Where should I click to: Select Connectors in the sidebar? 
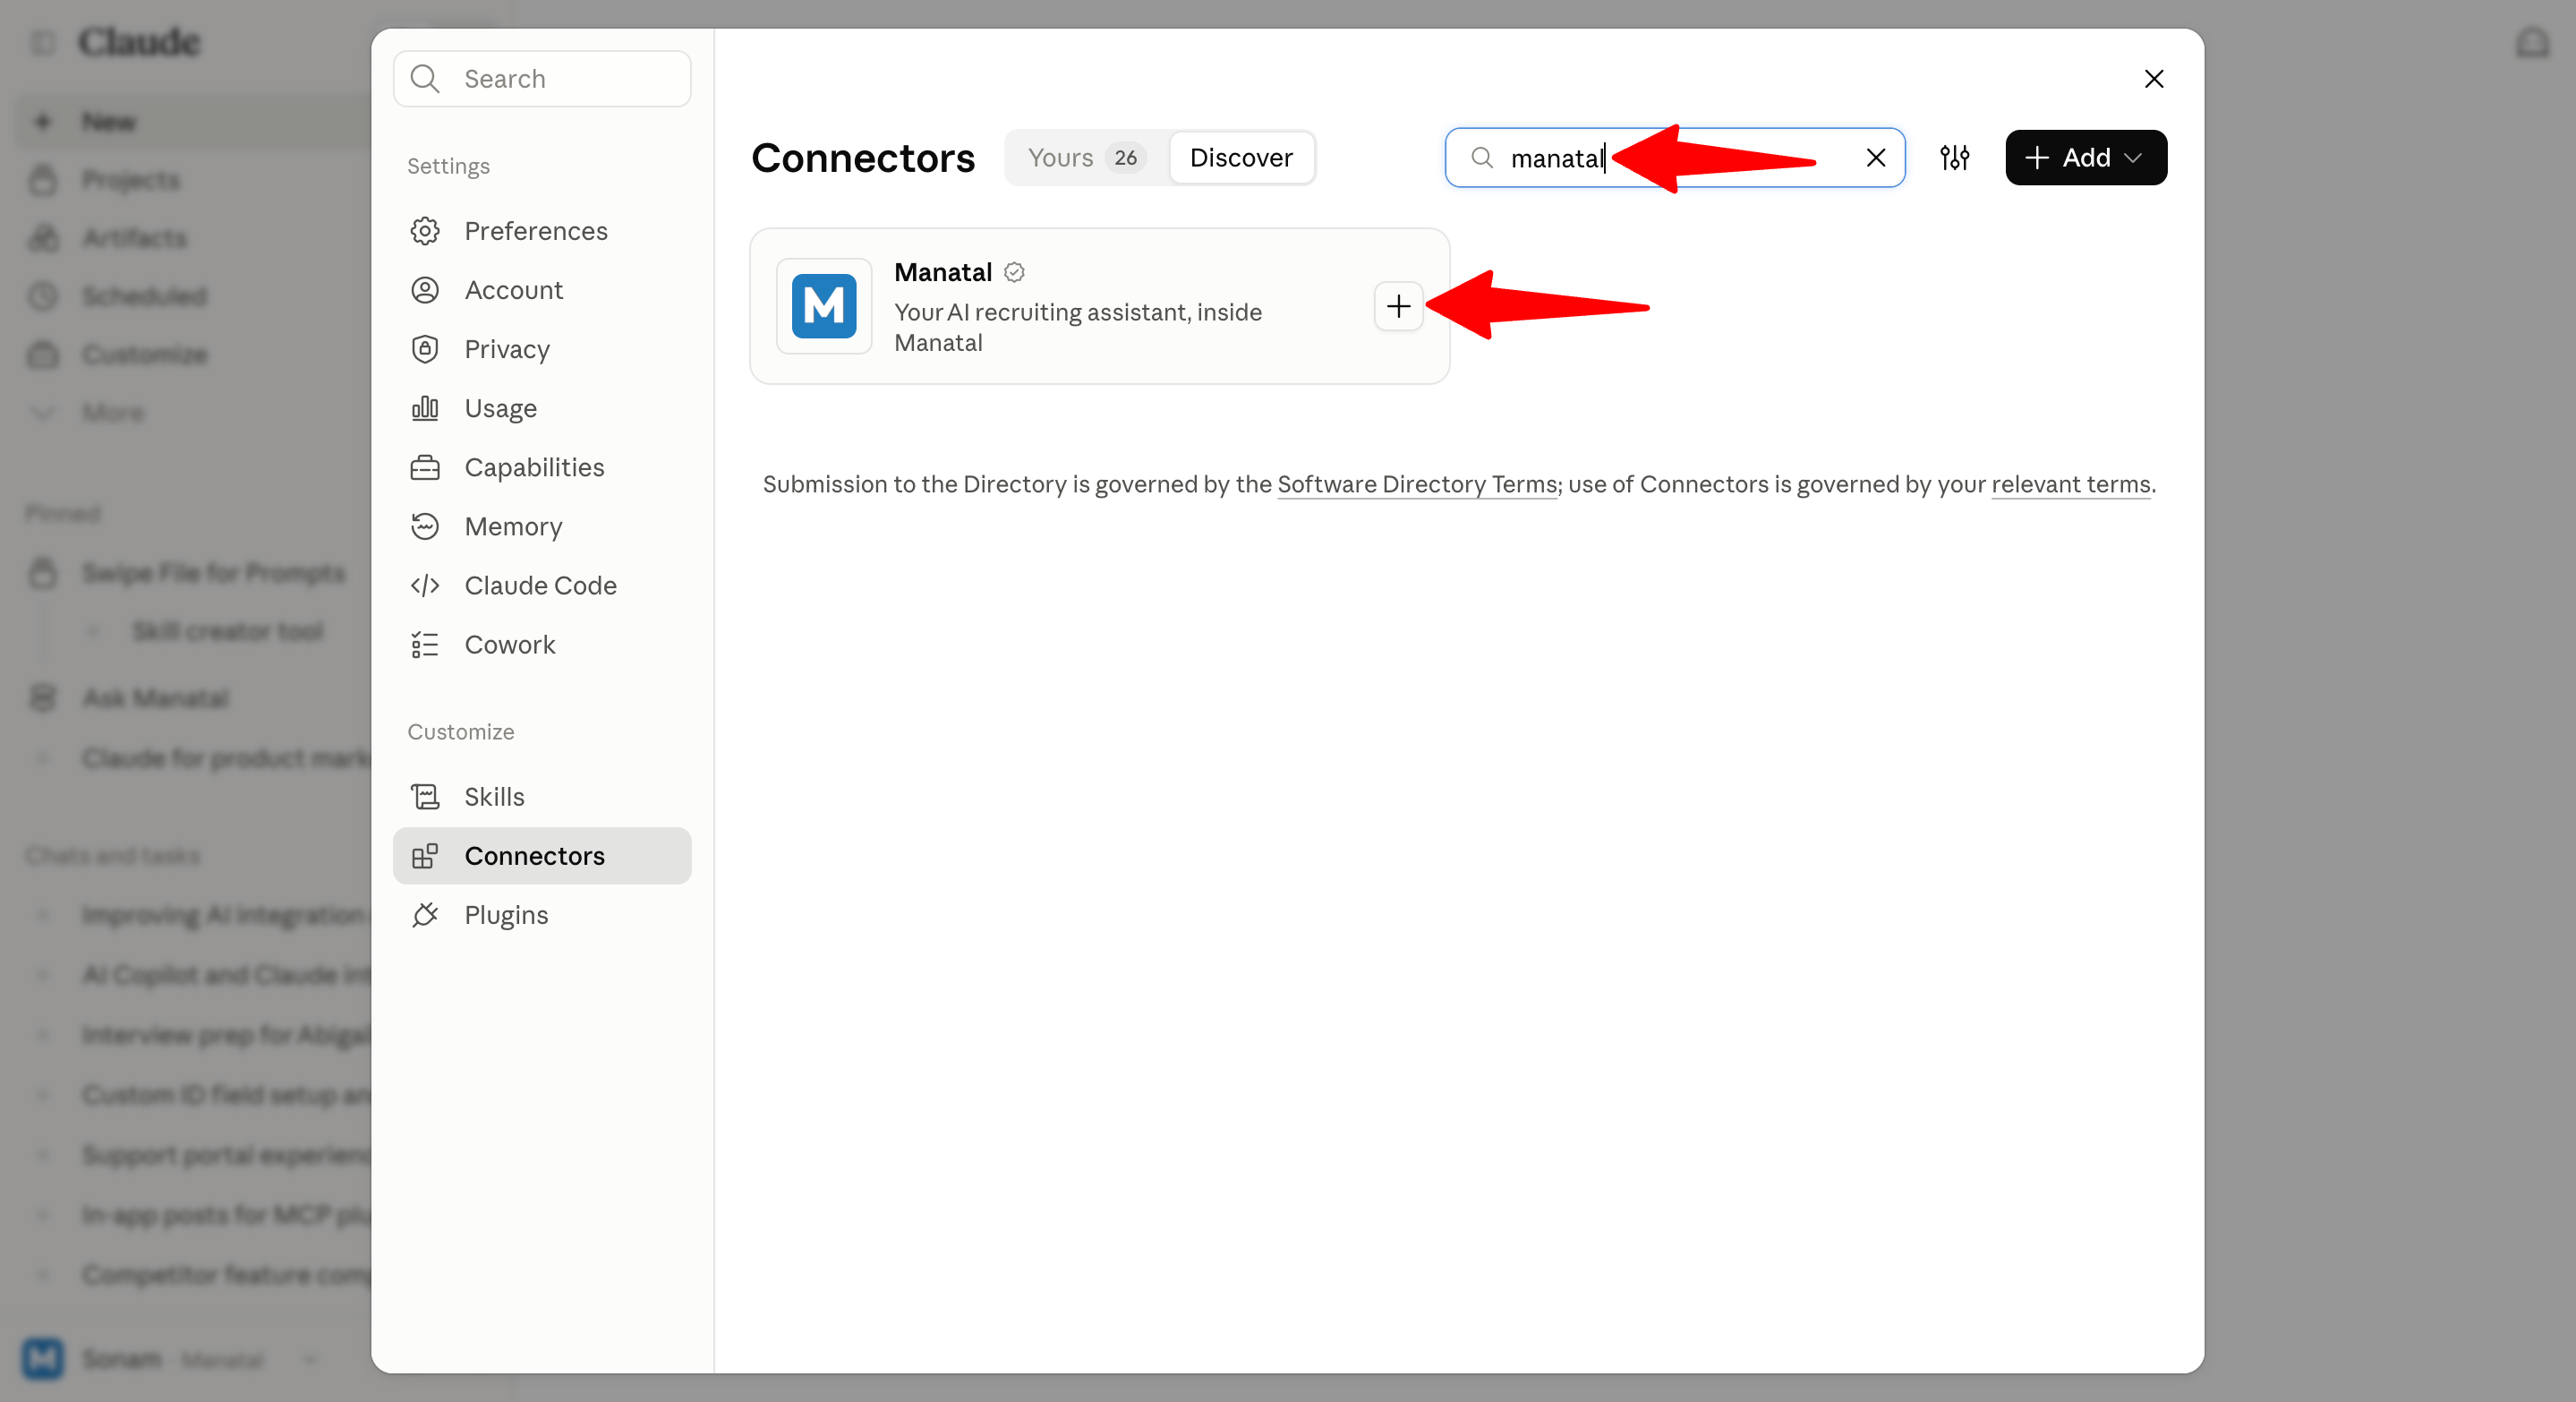542,855
